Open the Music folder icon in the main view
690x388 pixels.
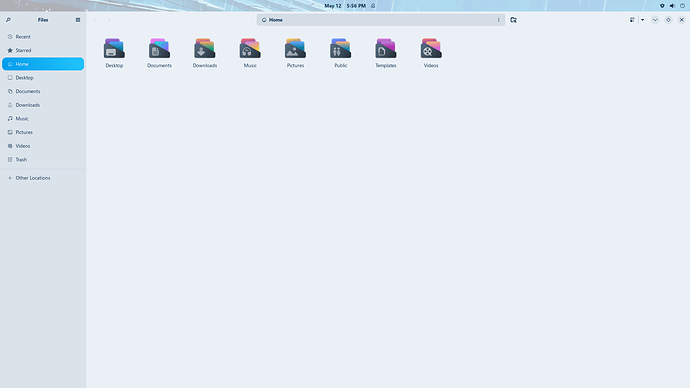click(250, 48)
